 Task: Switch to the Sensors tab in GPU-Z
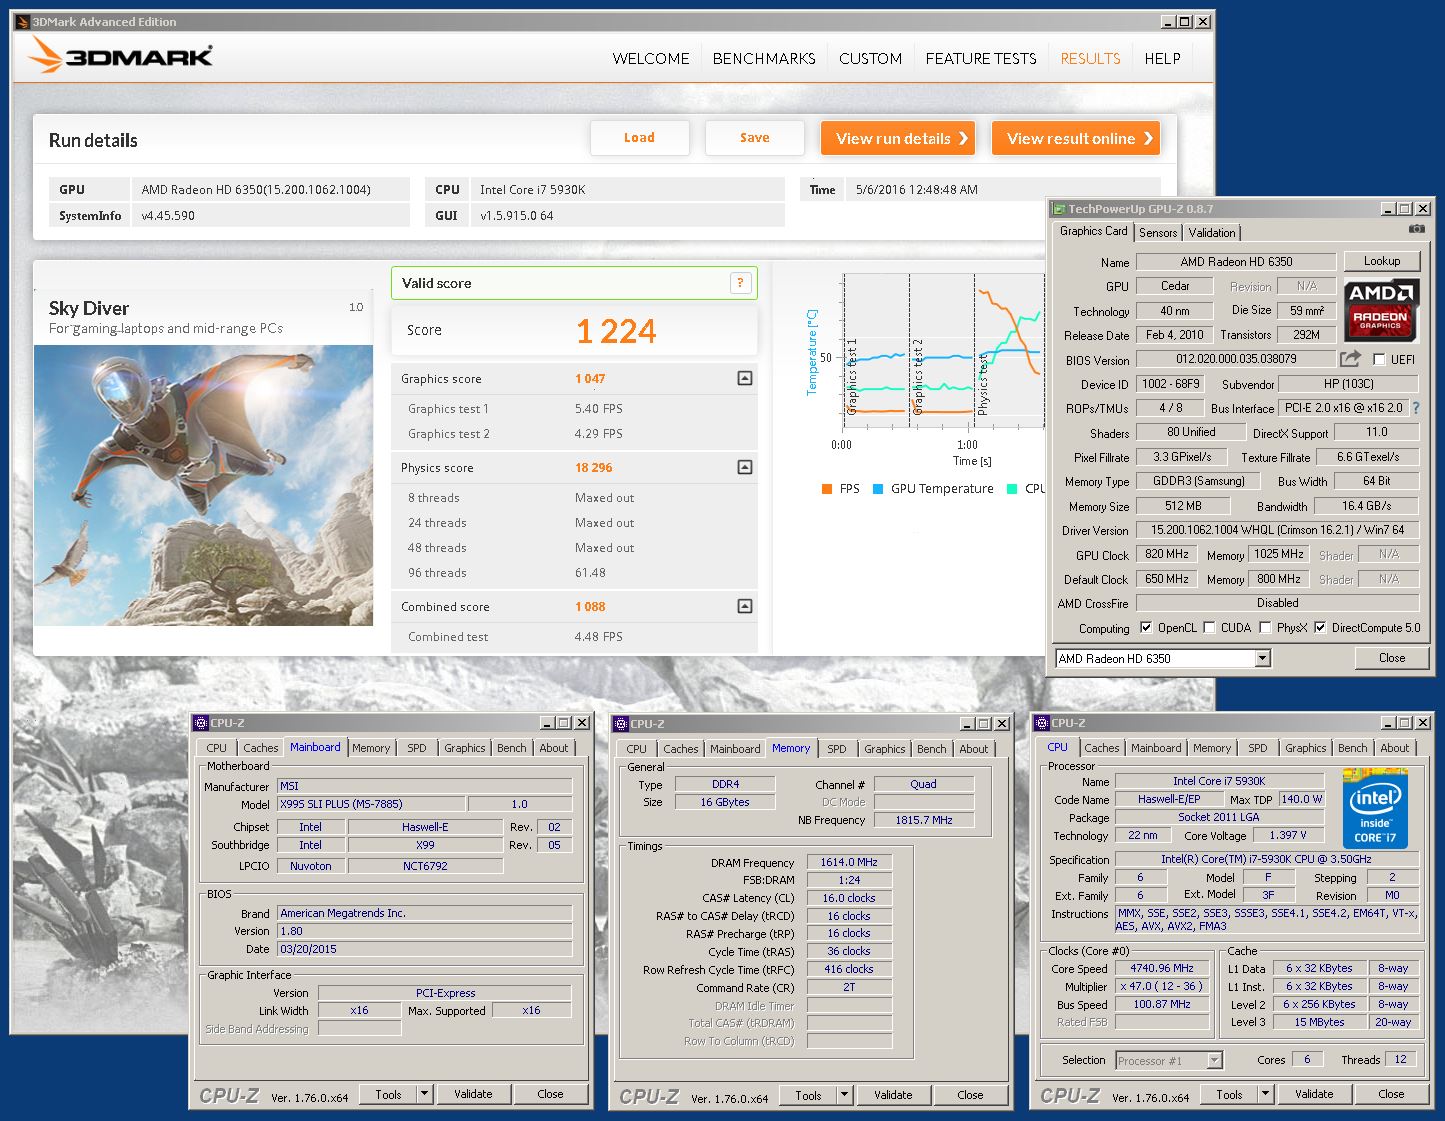click(1158, 233)
